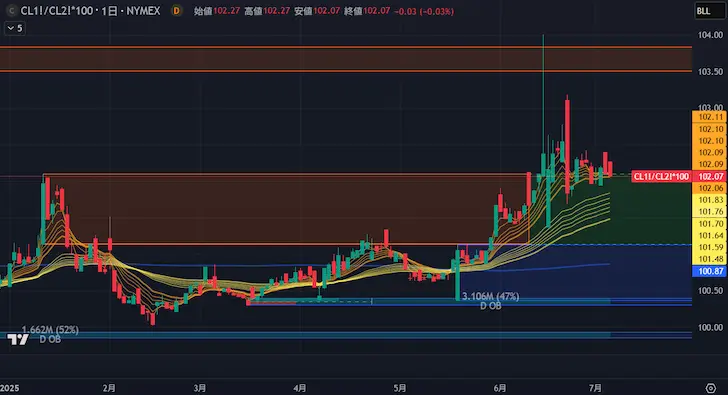Viewport: 728px width, 395px height.
Task: Click the TradingView logo
Action: (x=18, y=340)
